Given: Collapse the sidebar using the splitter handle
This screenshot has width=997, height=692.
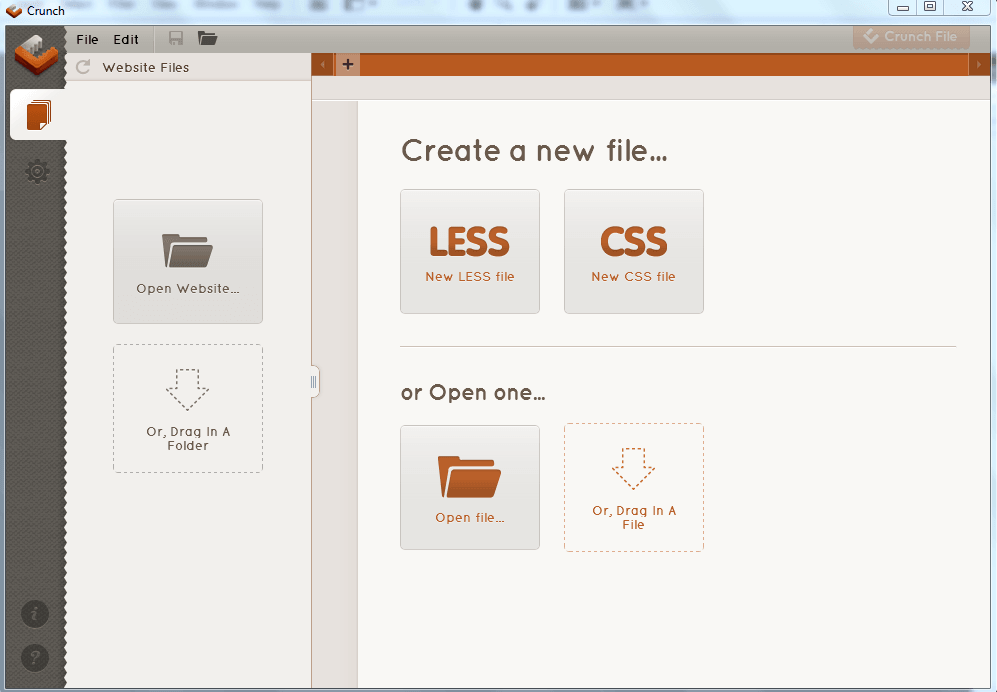Looking at the screenshot, I should (x=314, y=381).
